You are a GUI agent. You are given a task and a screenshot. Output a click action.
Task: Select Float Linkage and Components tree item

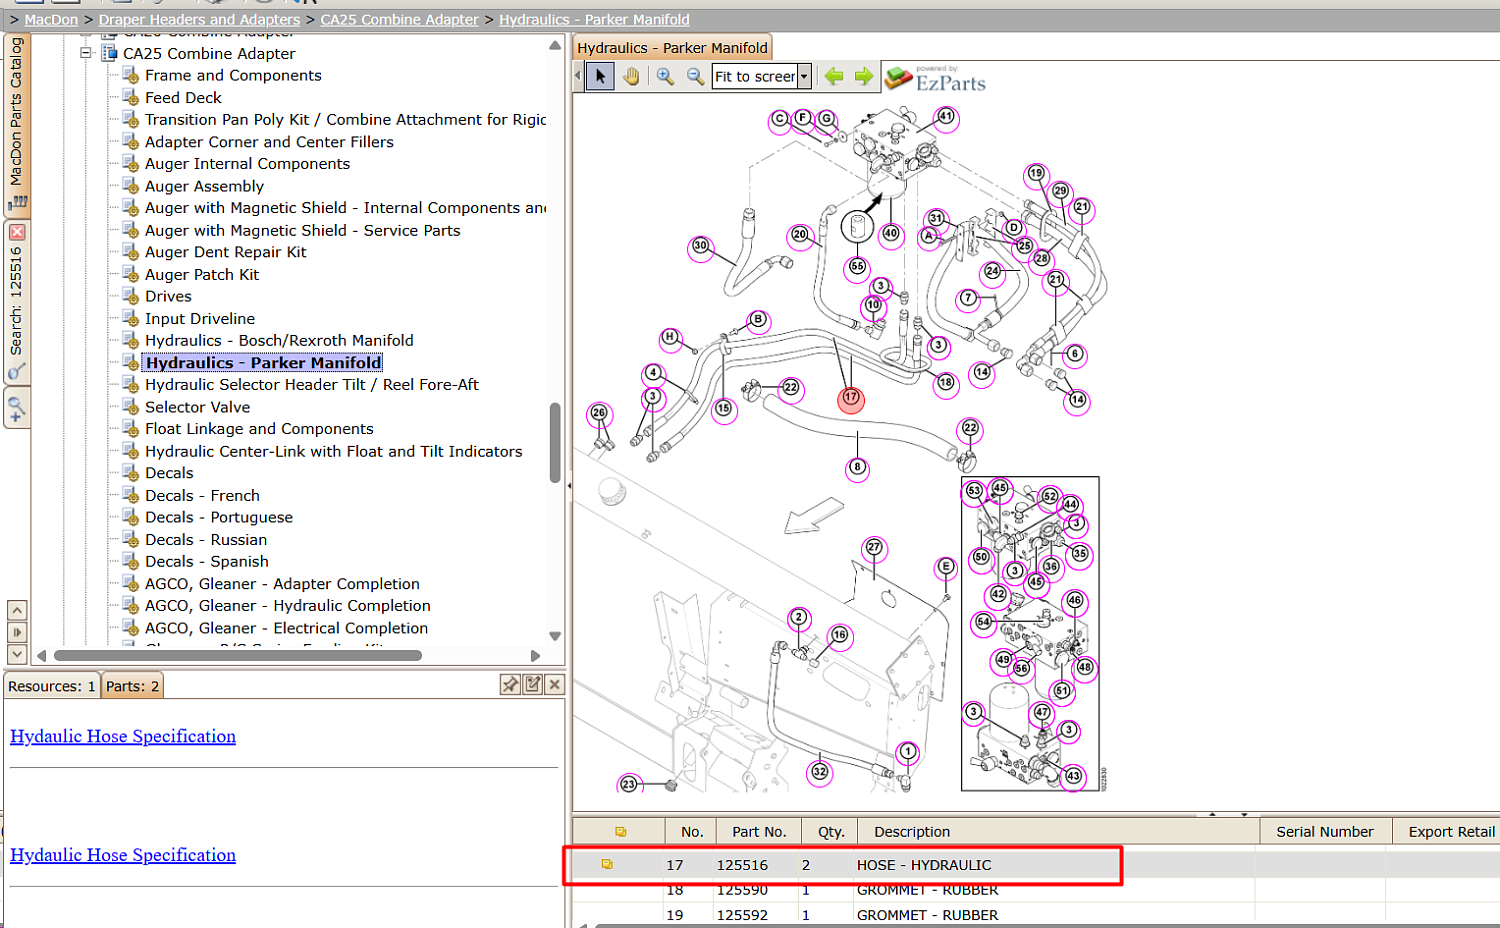259,429
